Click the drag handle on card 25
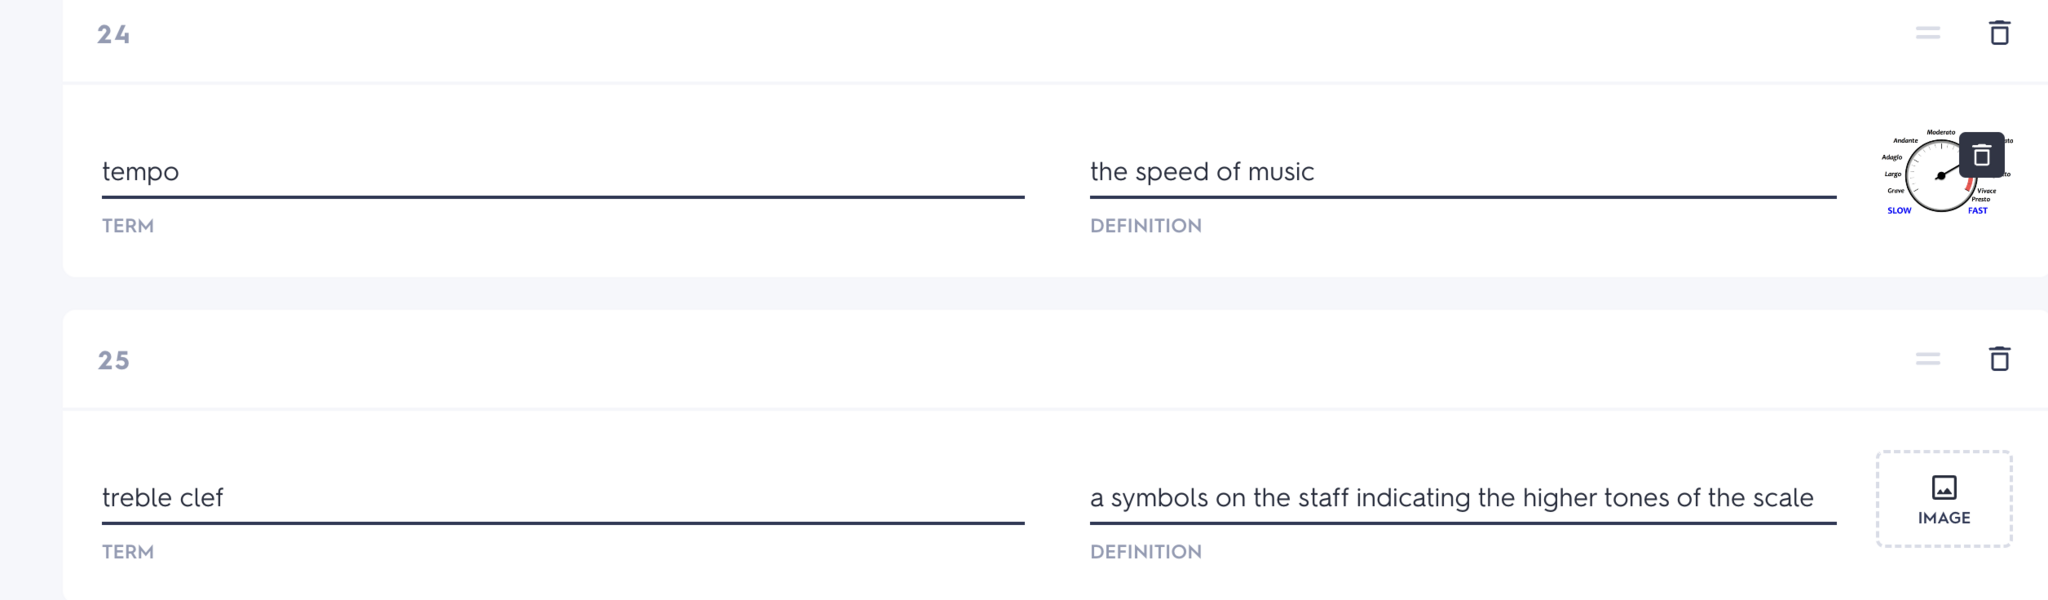Viewport: 2048px width, 600px height. click(x=1928, y=359)
